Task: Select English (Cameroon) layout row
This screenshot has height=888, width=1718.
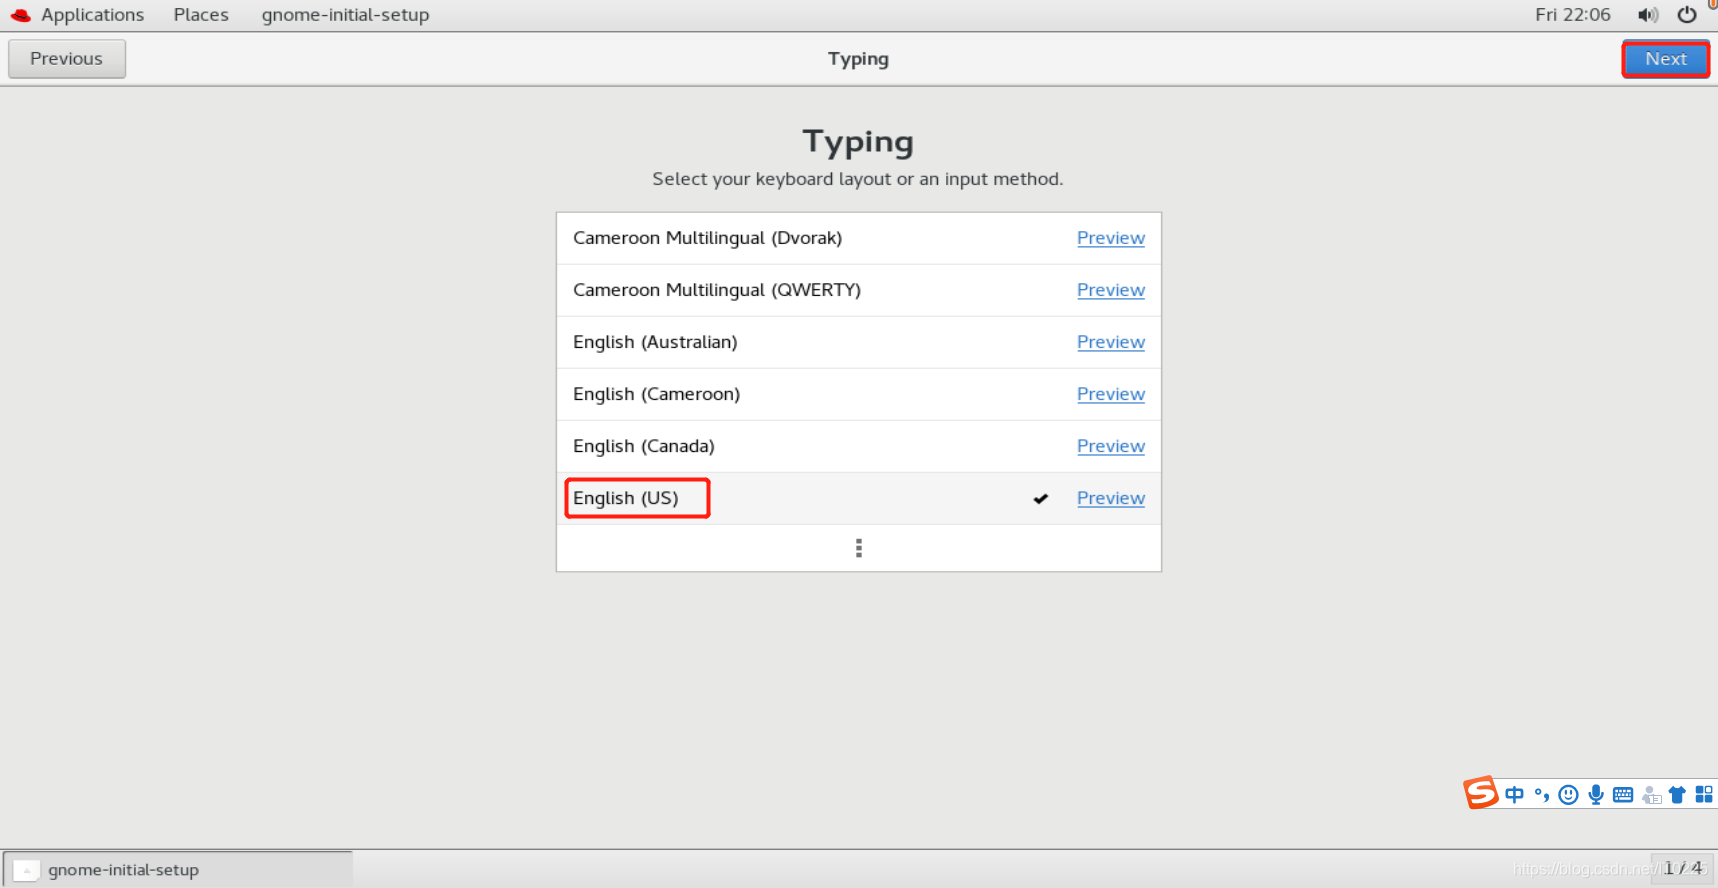Action: (859, 394)
